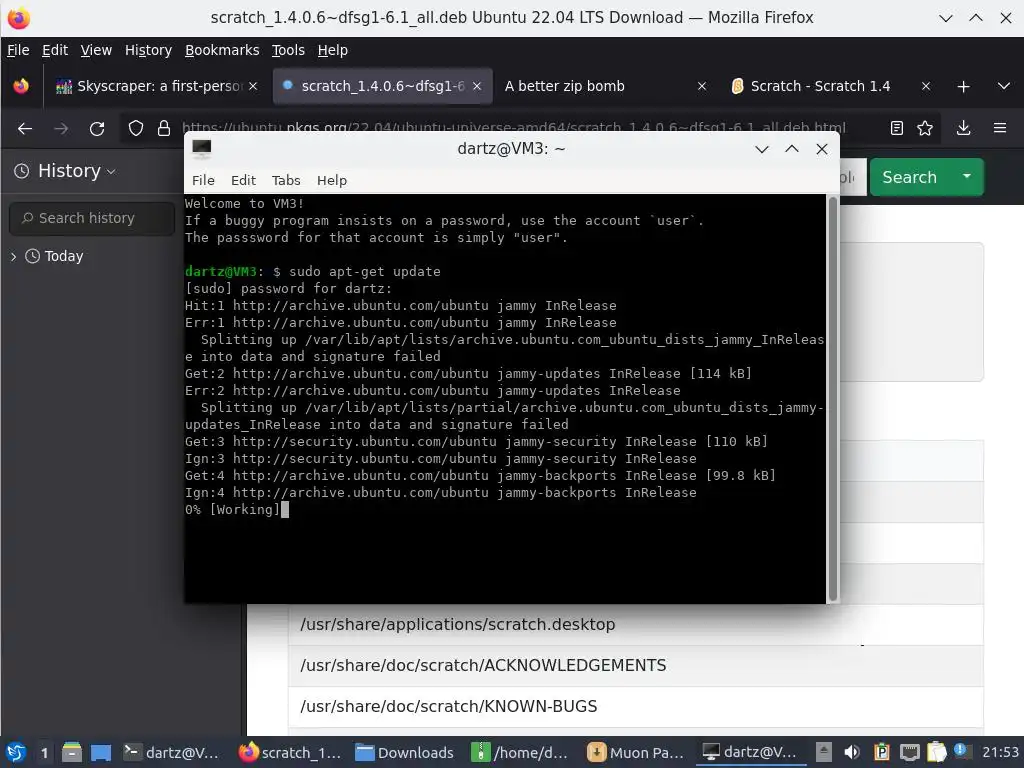Open the dropdown beside the green Search button

pyautogui.click(x=967, y=177)
